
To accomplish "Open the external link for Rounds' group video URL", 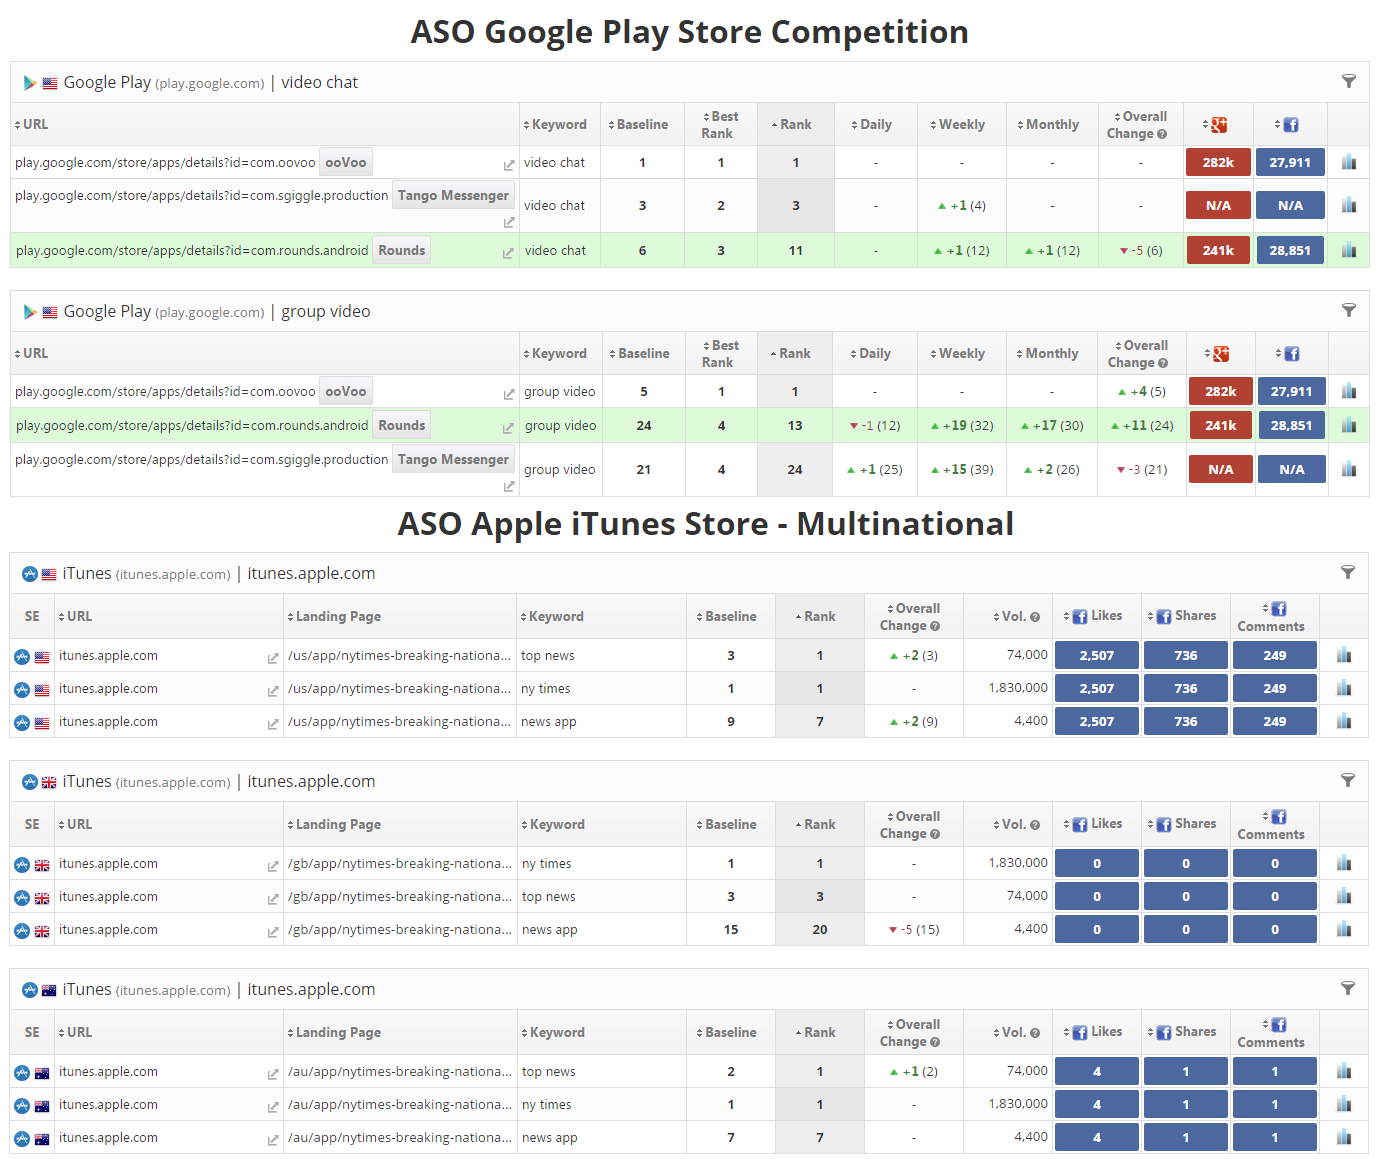I will click(x=508, y=428).
